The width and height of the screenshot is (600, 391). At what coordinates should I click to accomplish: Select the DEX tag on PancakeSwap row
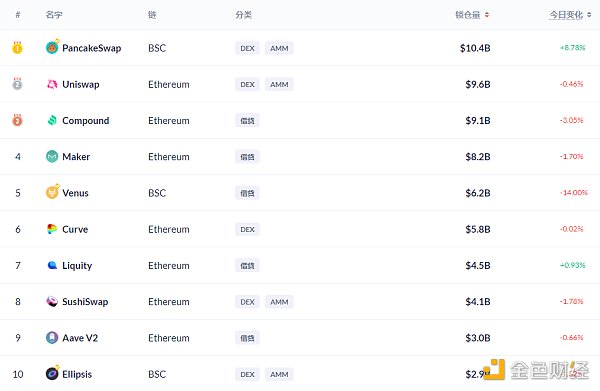click(x=247, y=48)
